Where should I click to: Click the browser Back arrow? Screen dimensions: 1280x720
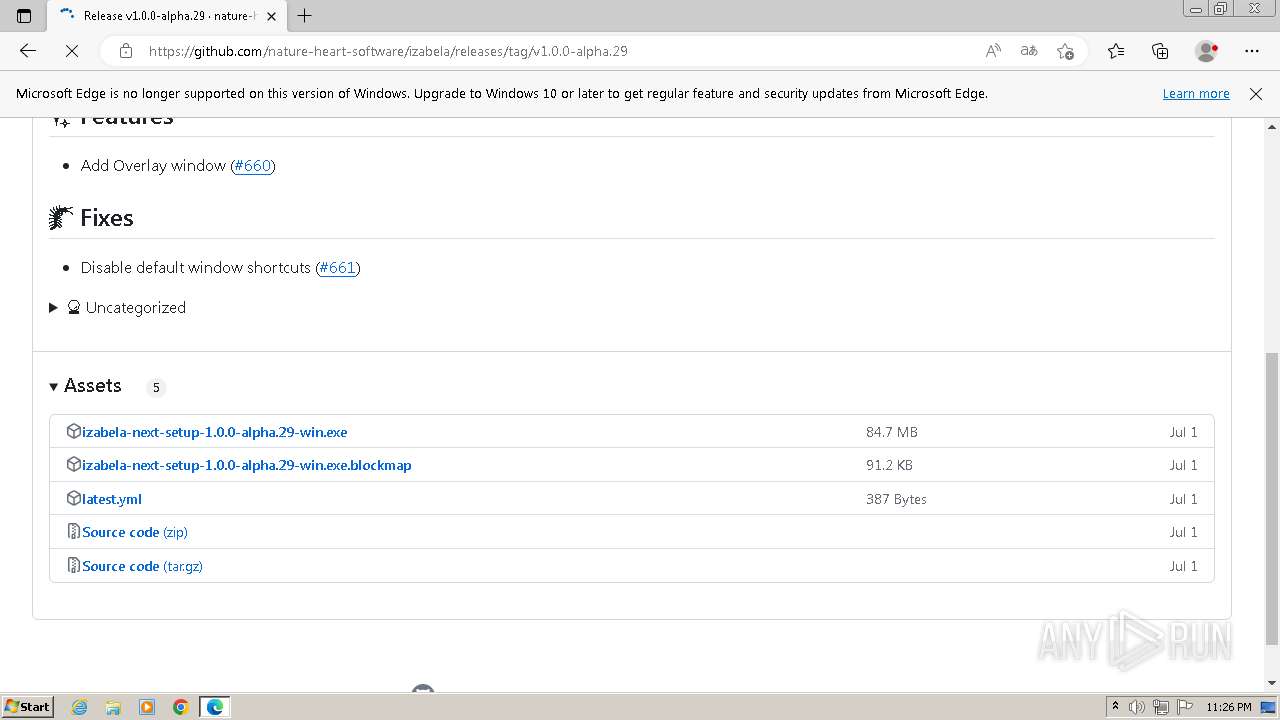point(28,51)
